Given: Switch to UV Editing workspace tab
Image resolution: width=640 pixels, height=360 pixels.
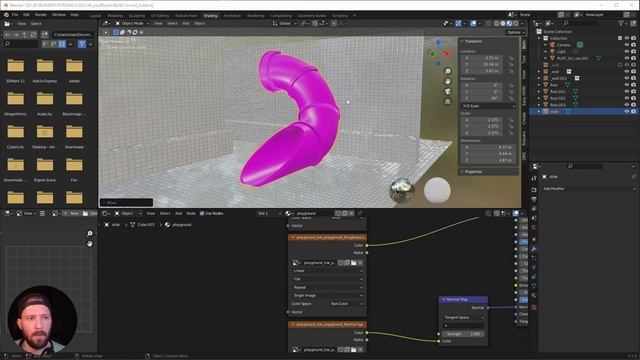Looking at the screenshot, I should [160, 16].
